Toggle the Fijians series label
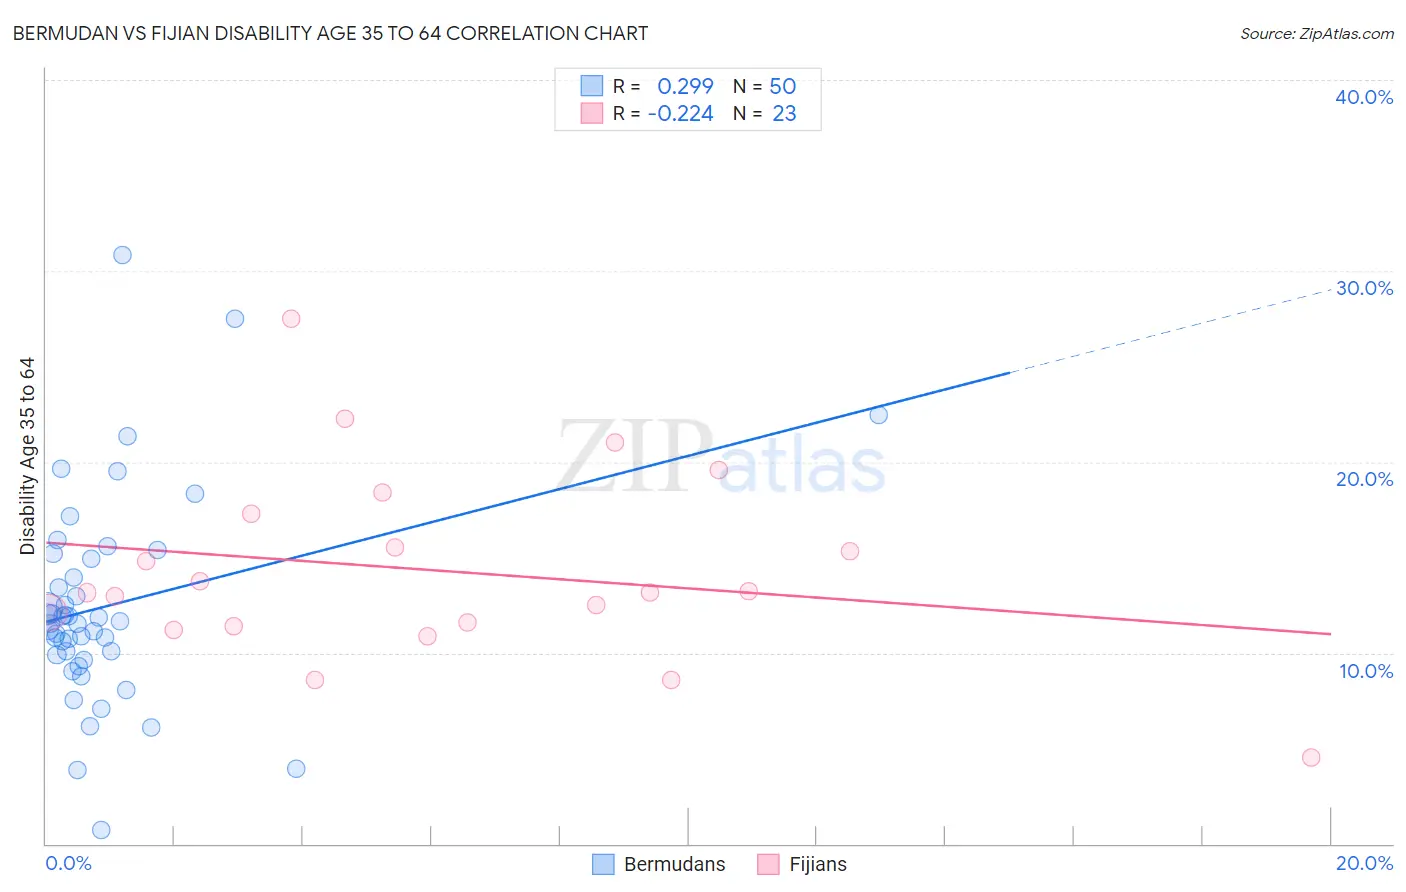Screen dimensions: 1406x892 pos(817,864)
